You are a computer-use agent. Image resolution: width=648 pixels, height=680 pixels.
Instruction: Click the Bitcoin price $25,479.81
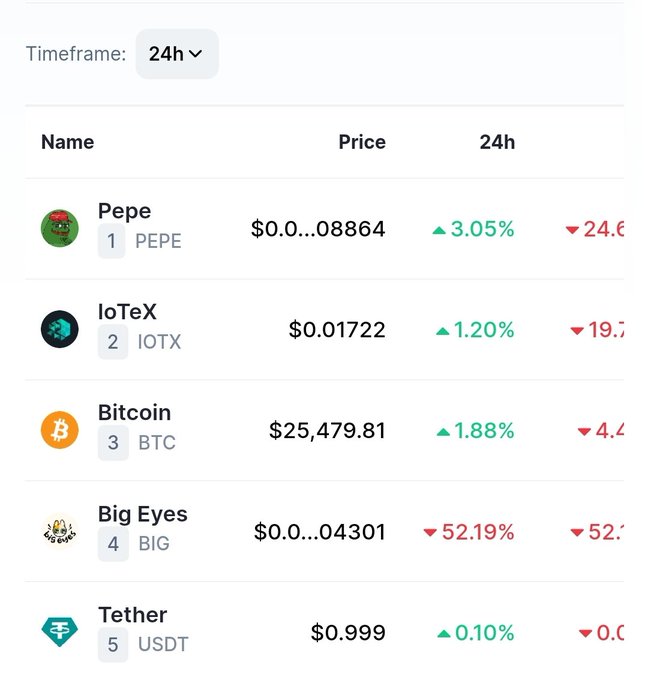327,431
